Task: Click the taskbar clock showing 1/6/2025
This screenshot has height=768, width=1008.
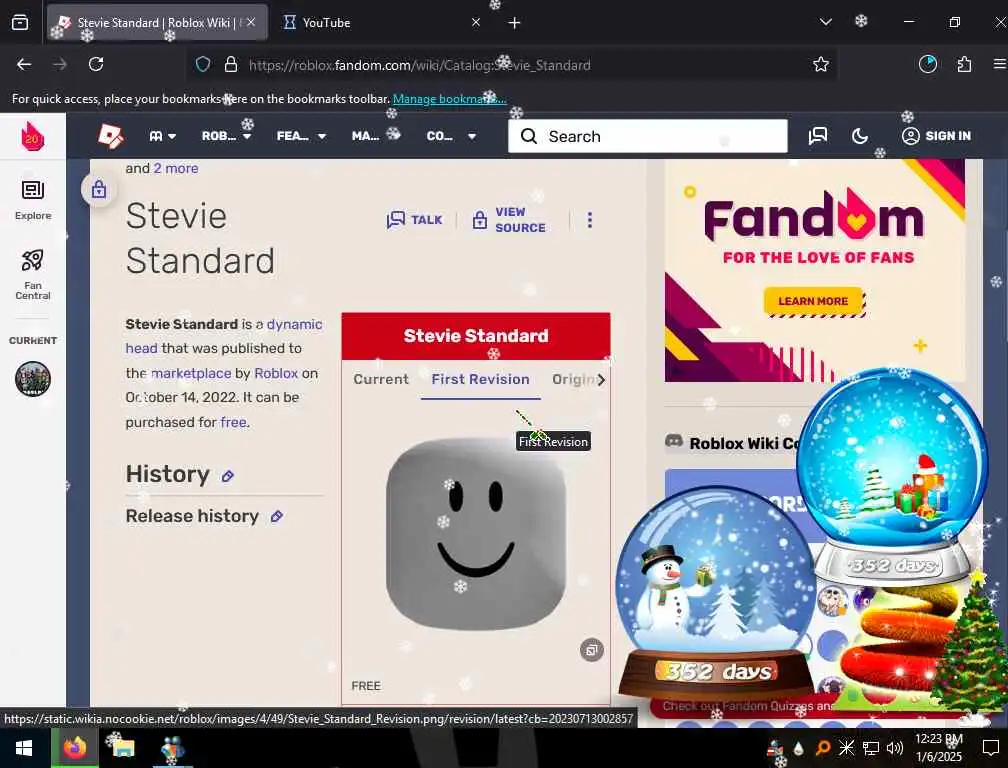Action: pyautogui.click(x=939, y=748)
